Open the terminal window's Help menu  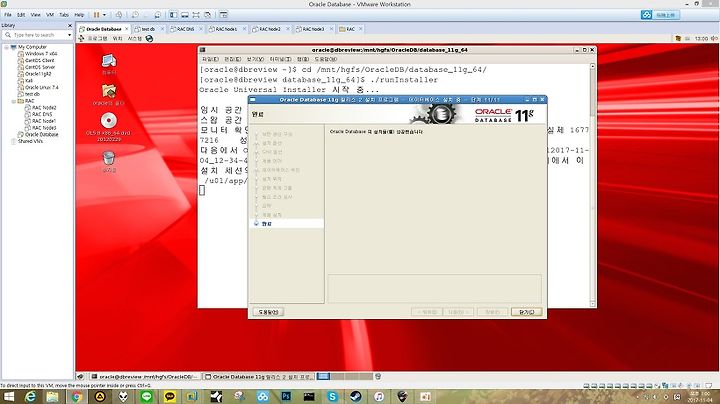(326, 59)
